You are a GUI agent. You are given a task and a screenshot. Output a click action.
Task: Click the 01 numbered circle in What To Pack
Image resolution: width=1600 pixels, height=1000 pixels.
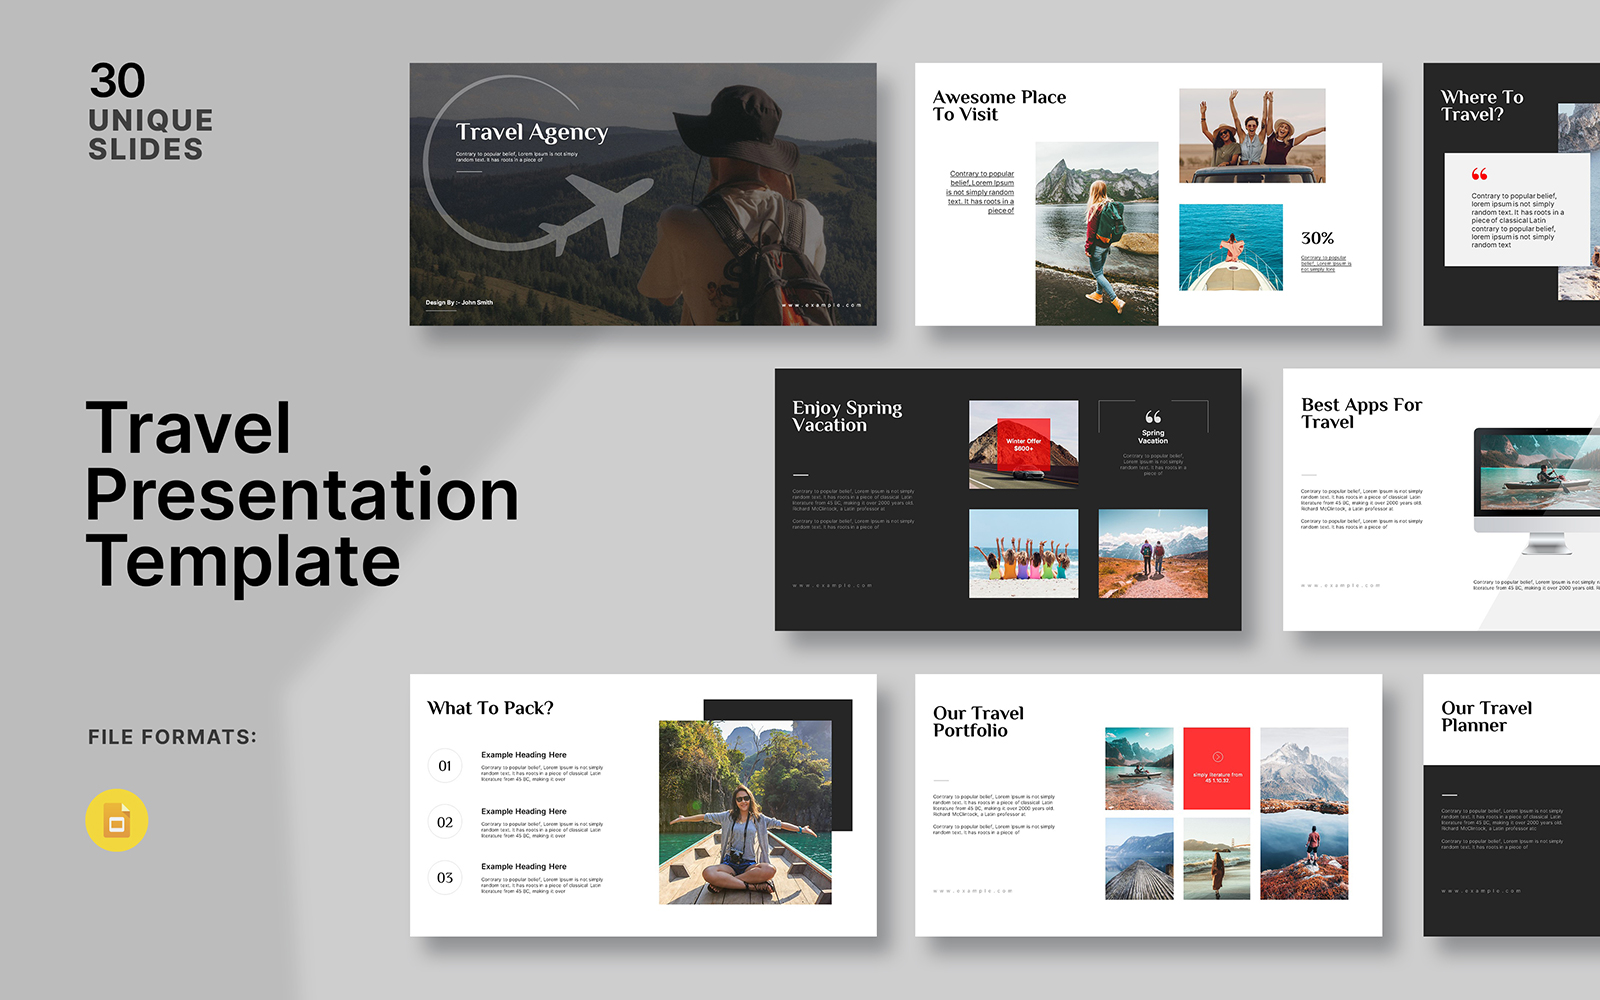coord(445,766)
